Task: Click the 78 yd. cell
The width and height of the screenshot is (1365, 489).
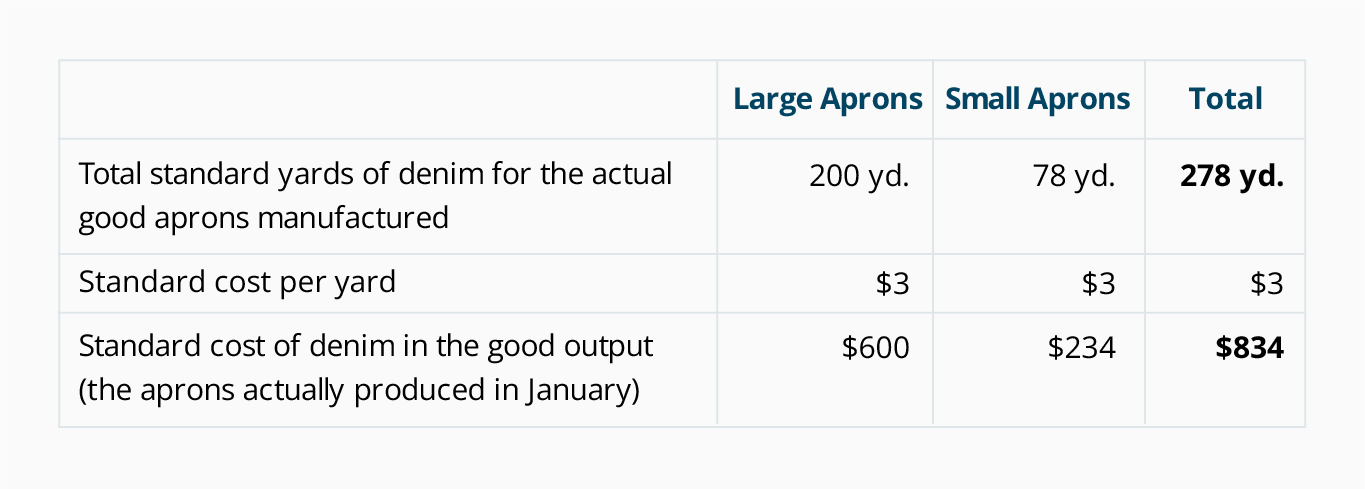Action: (x=1074, y=176)
